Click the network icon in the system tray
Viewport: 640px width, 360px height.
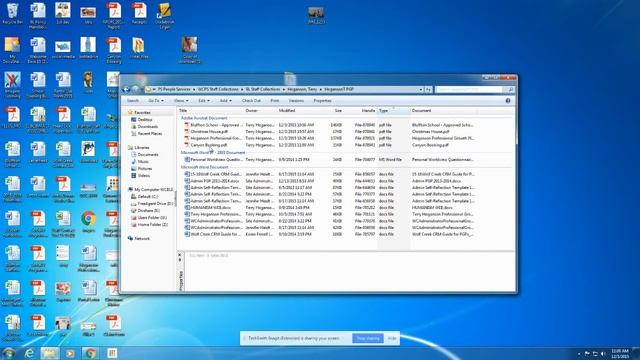click(595, 353)
